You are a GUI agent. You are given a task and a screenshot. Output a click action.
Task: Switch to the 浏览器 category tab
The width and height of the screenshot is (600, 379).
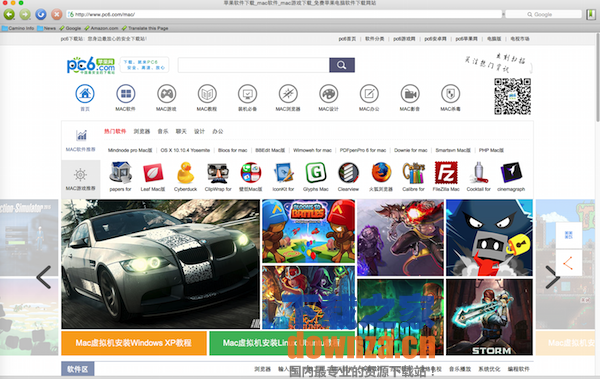tap(142, 131)
